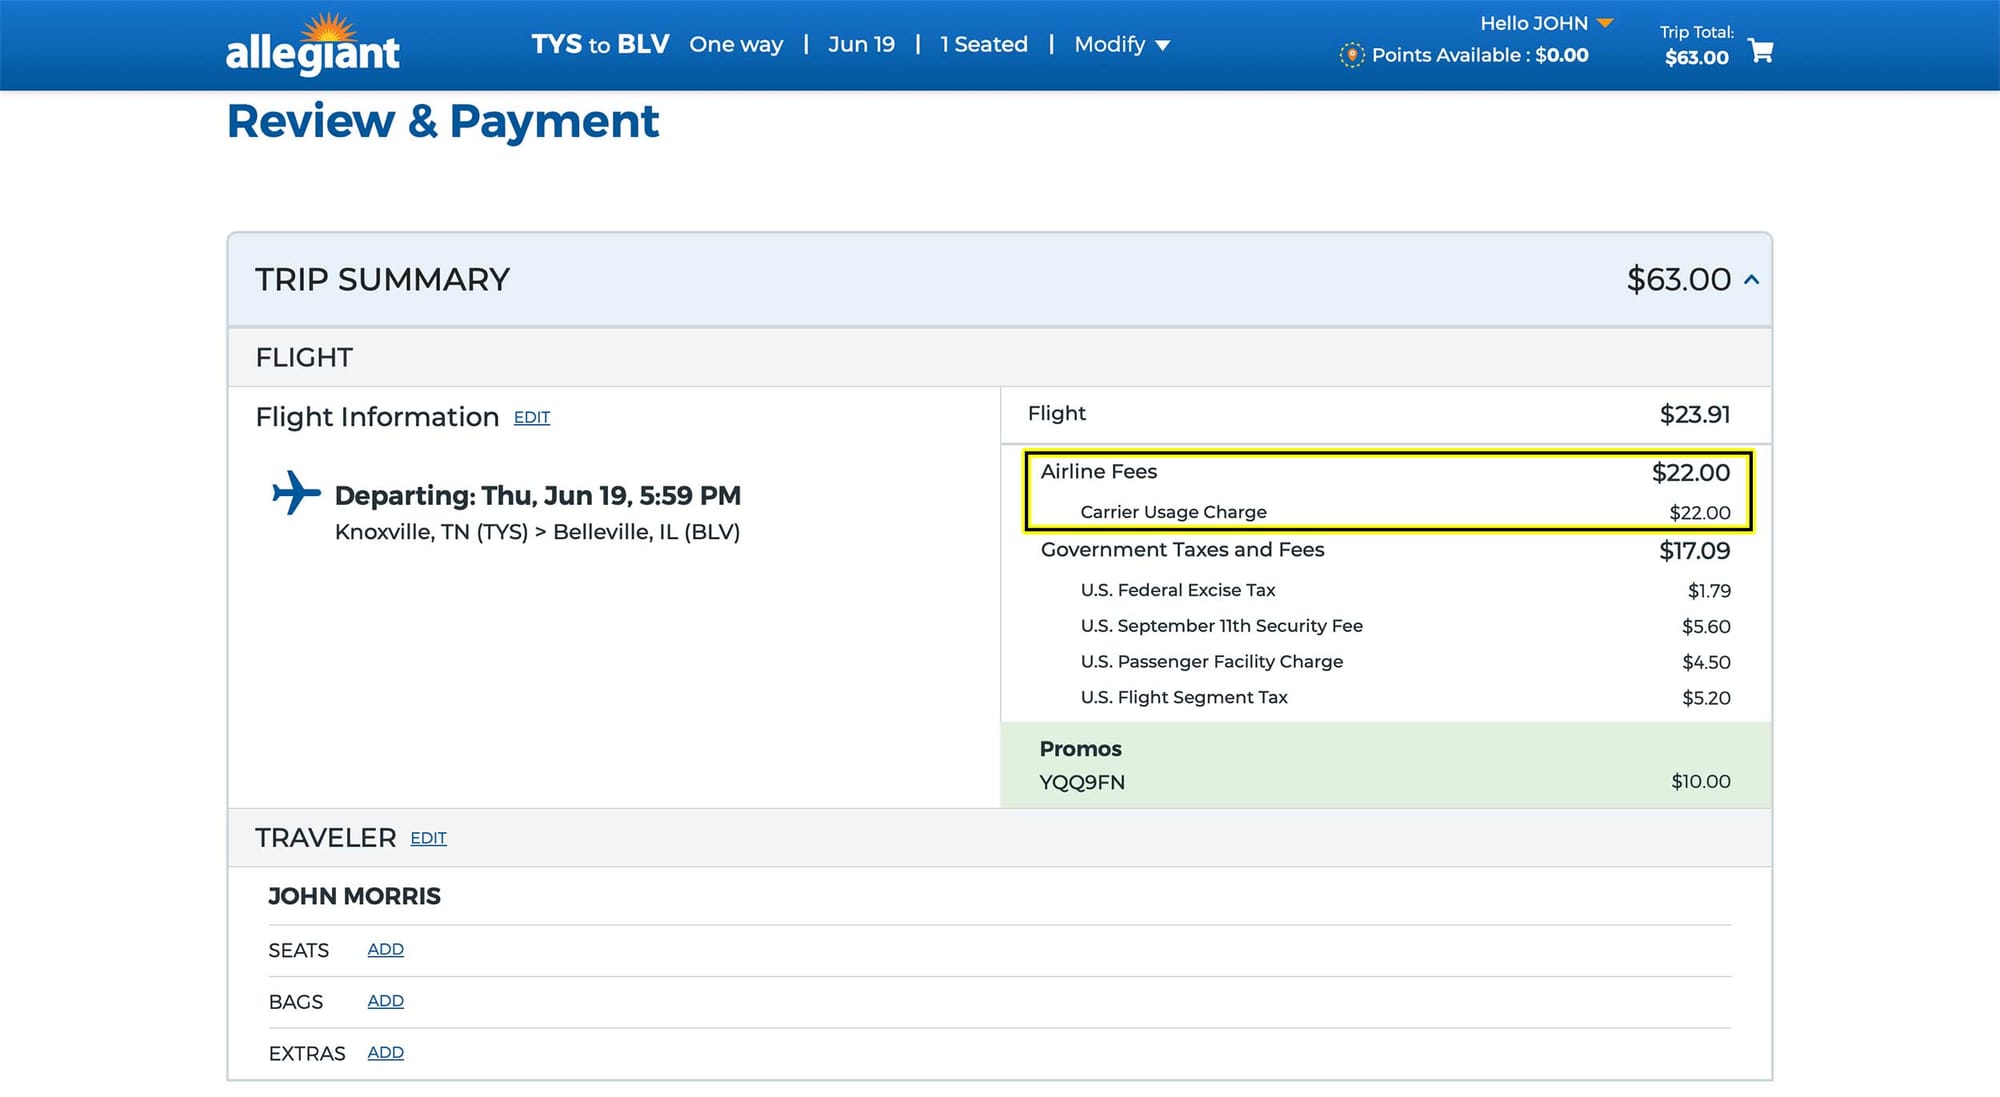The width and height of the screenshot is (2000, 1097).
Task: Click the Promos label
Action: tap(1080, 749)
